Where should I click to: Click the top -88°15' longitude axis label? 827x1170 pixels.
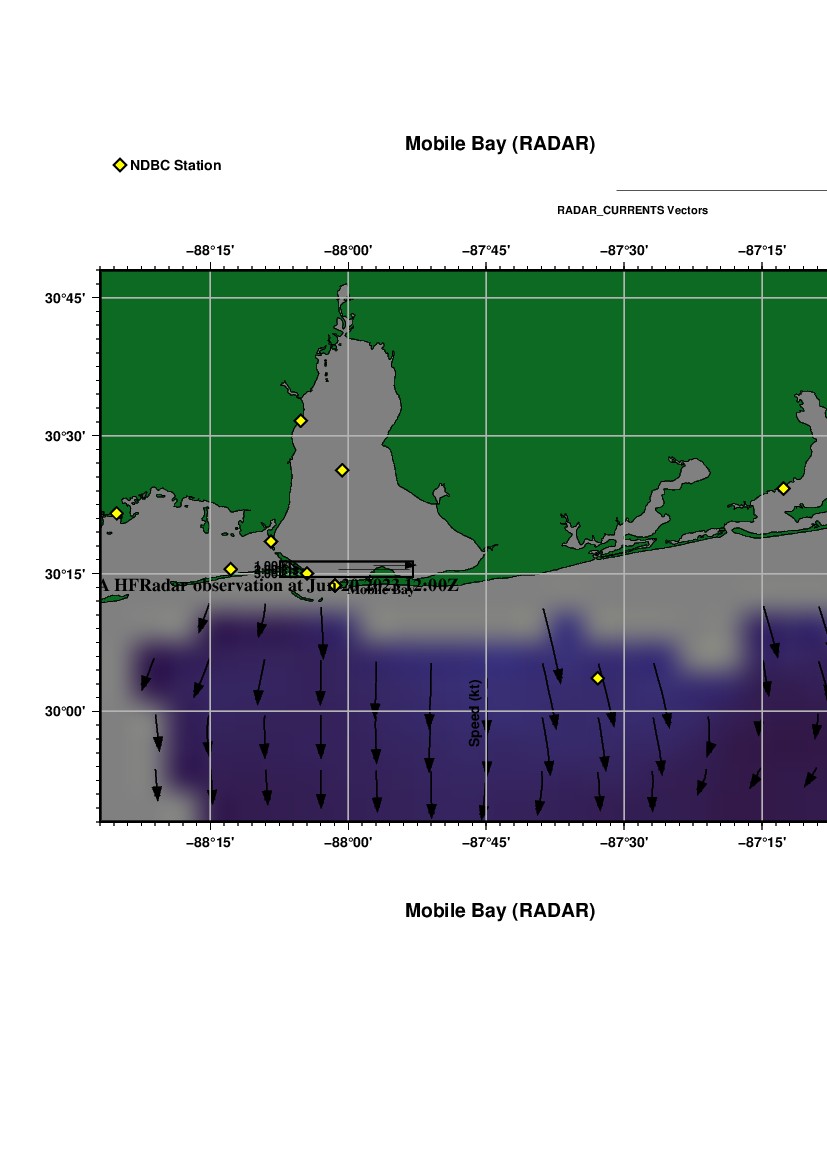[x=210, y=250]
